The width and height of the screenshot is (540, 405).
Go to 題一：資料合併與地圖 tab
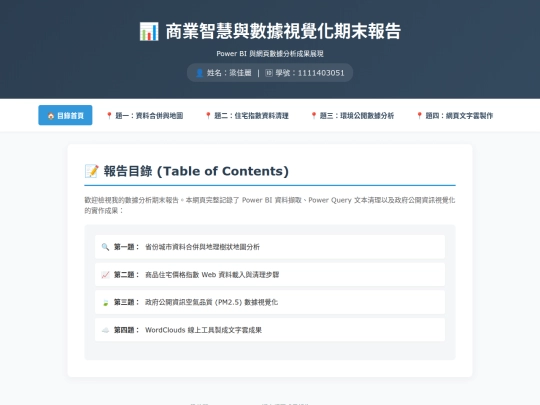pos(145,115)
